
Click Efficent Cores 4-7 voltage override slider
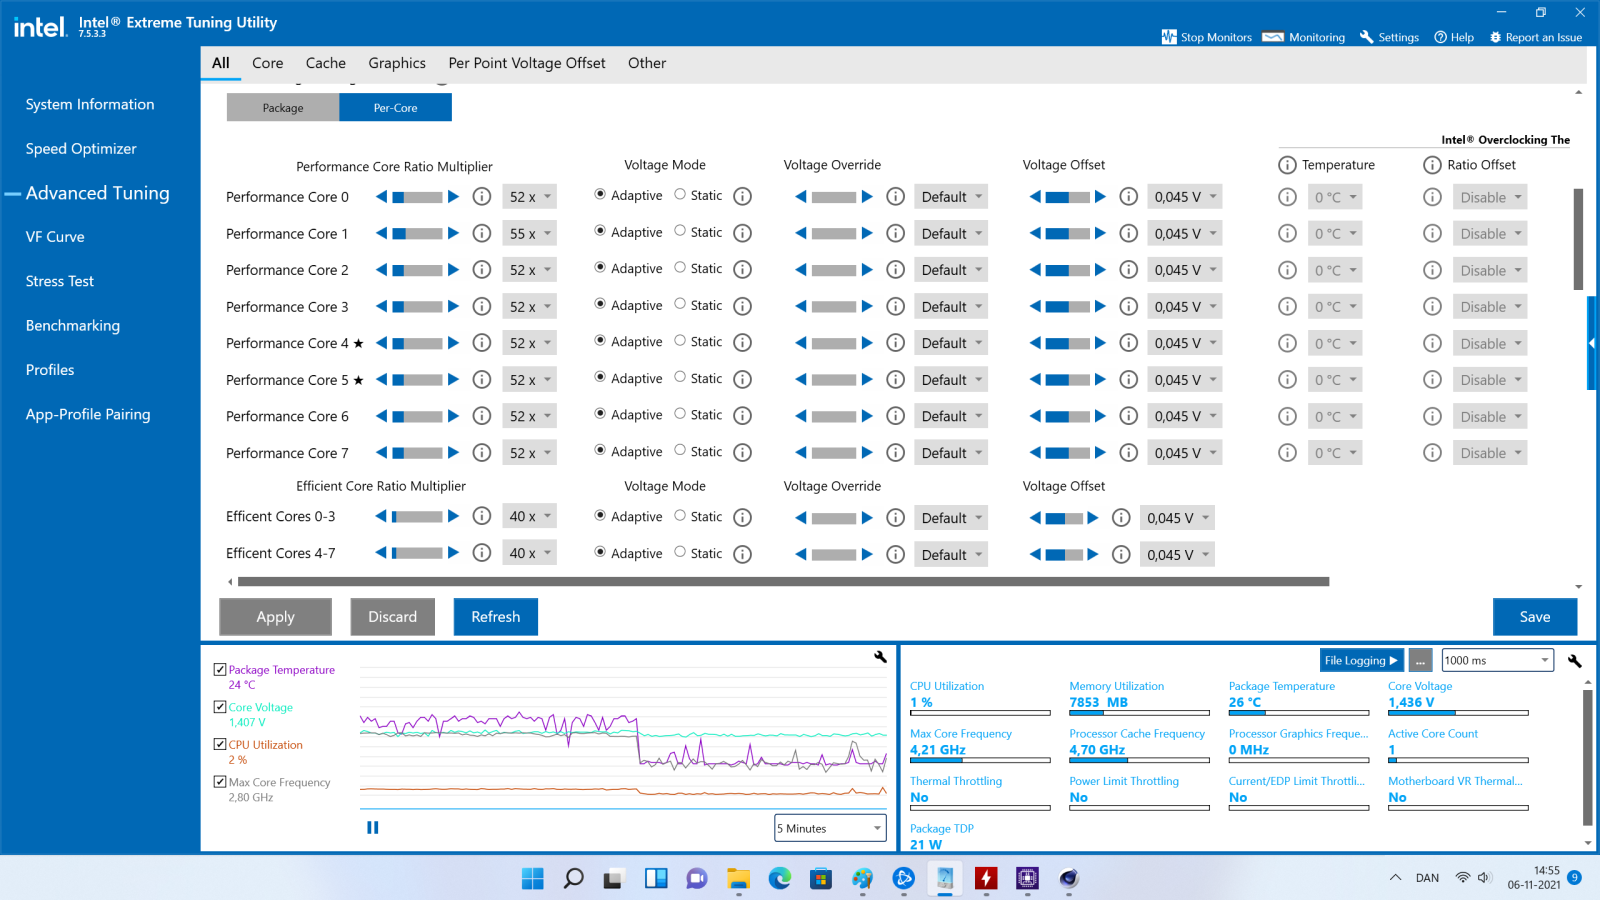coord(834,554)
